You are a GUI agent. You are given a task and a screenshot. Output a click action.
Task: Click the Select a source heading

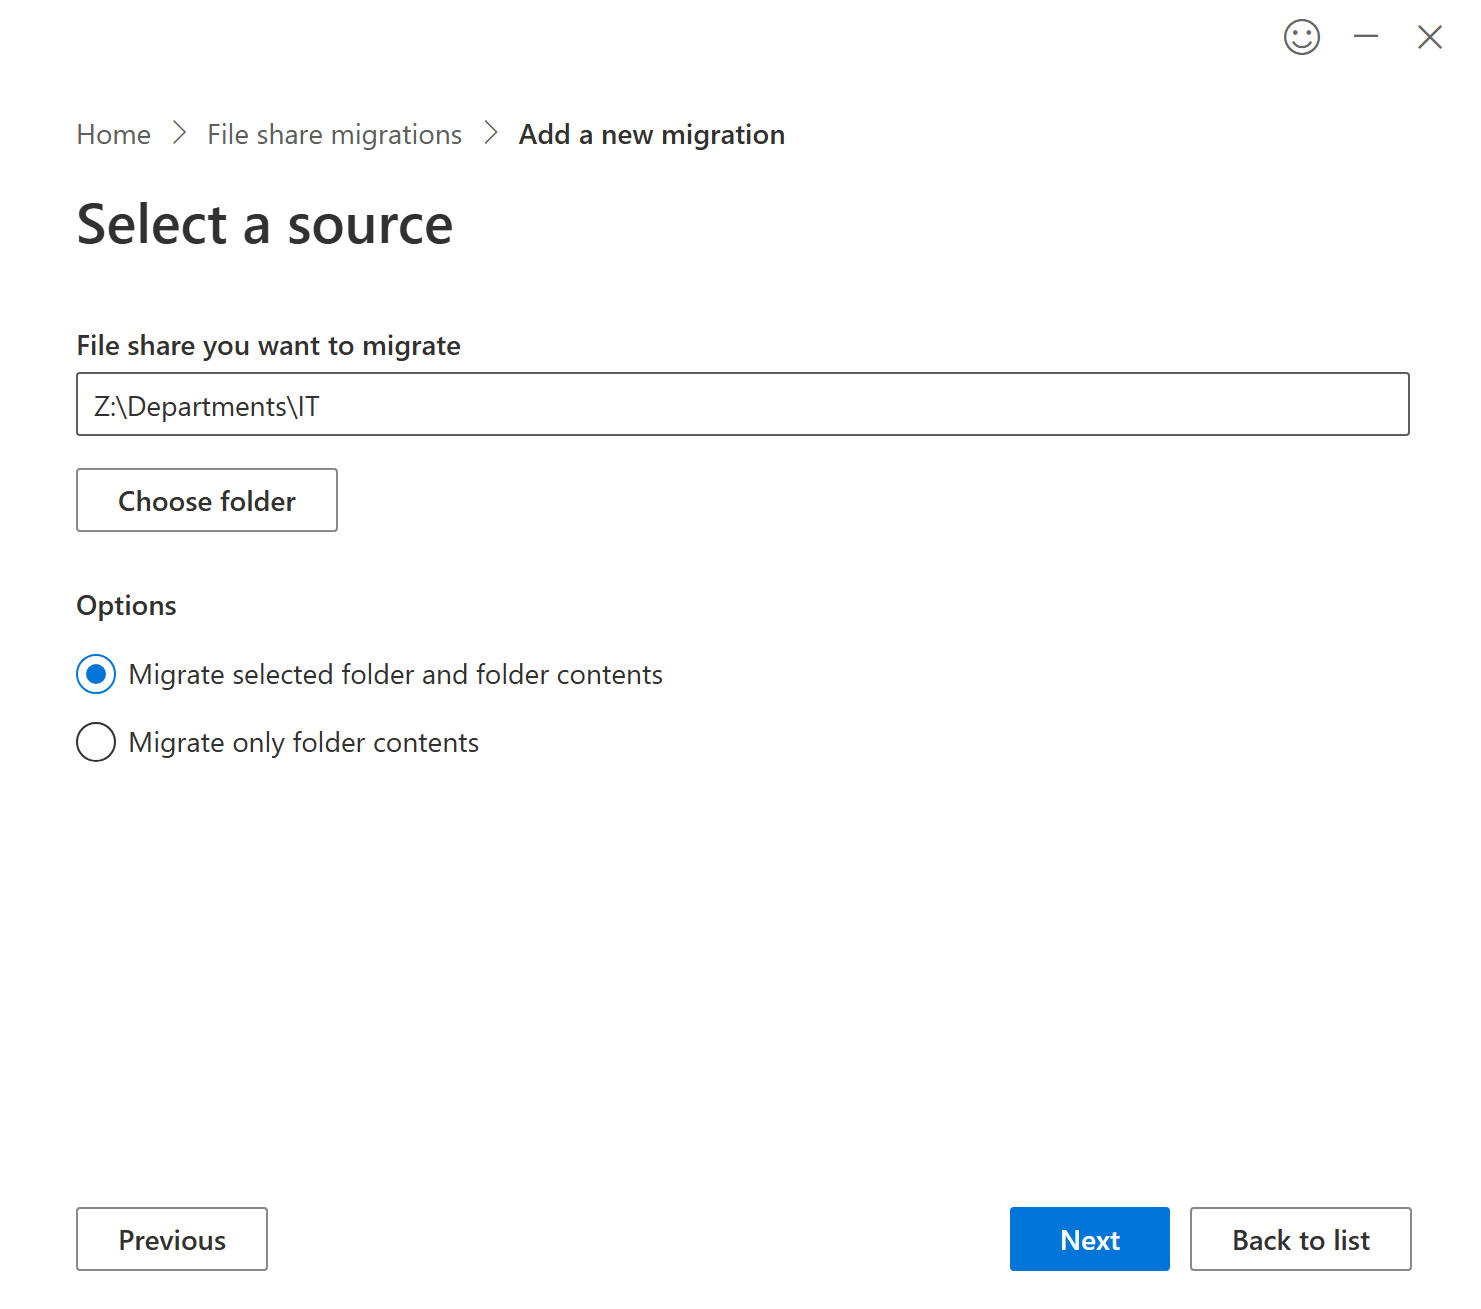(265, 224)
